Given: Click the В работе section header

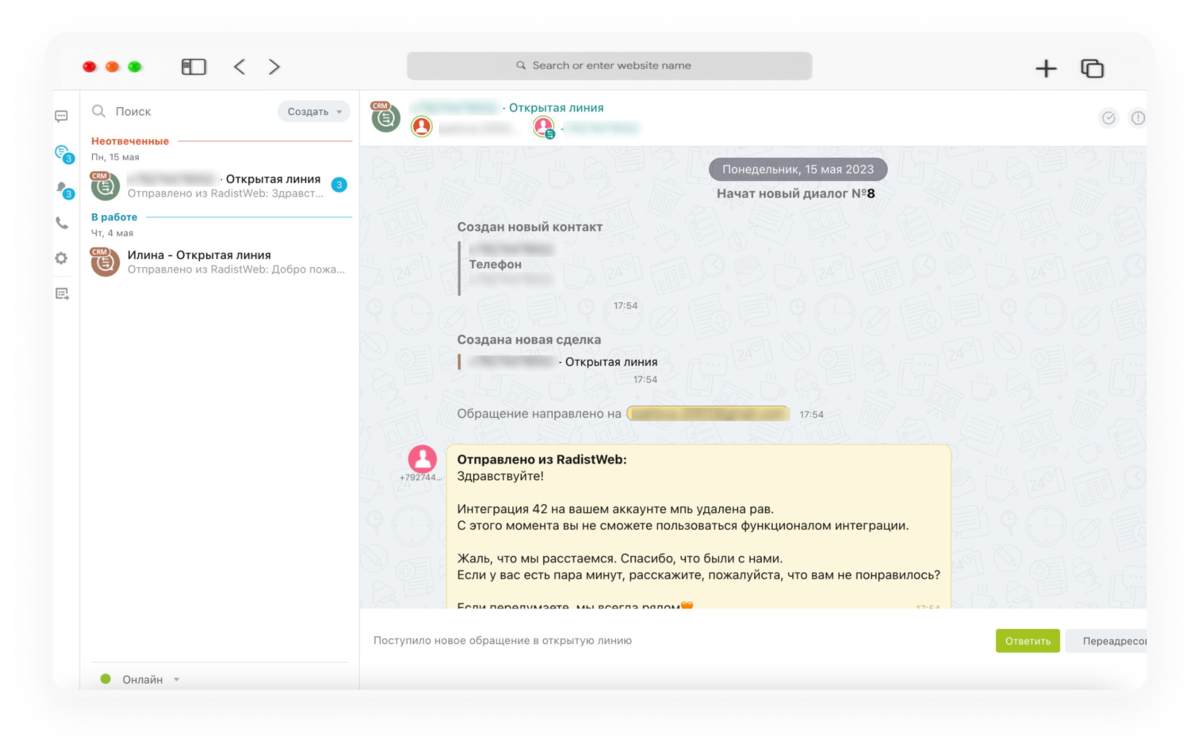Looking at the screenshot, I should click(114, 217).
